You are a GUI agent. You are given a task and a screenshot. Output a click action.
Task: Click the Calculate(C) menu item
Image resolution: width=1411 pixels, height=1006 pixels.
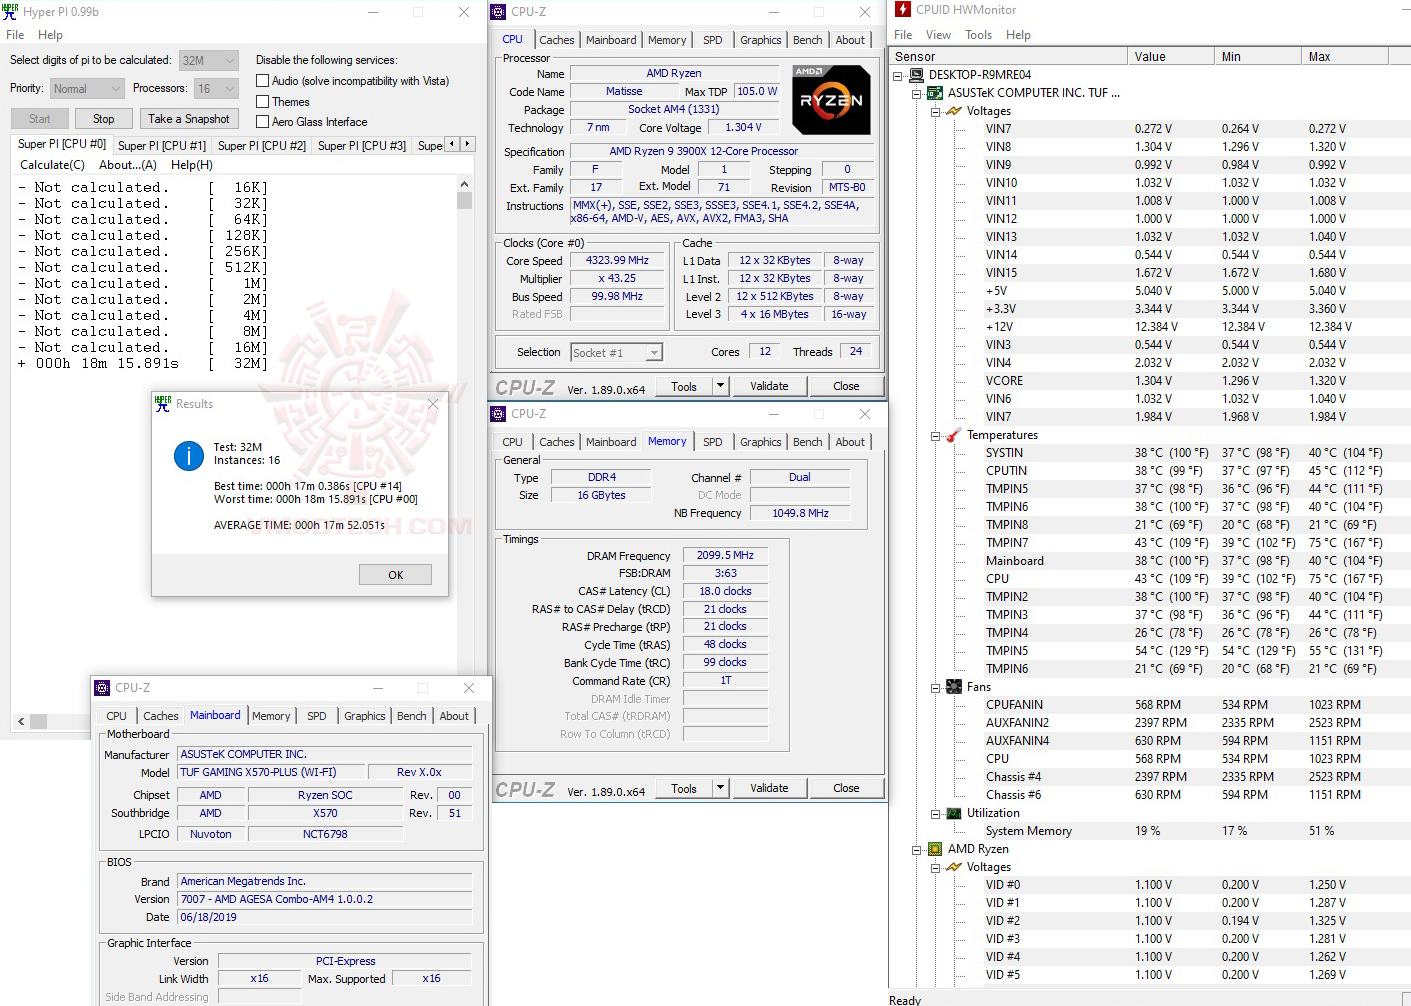click(x=53, y=165)
